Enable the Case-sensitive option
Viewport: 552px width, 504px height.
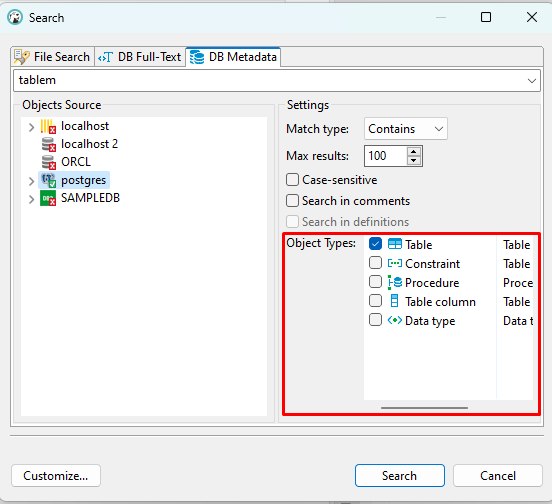[293, 180]
